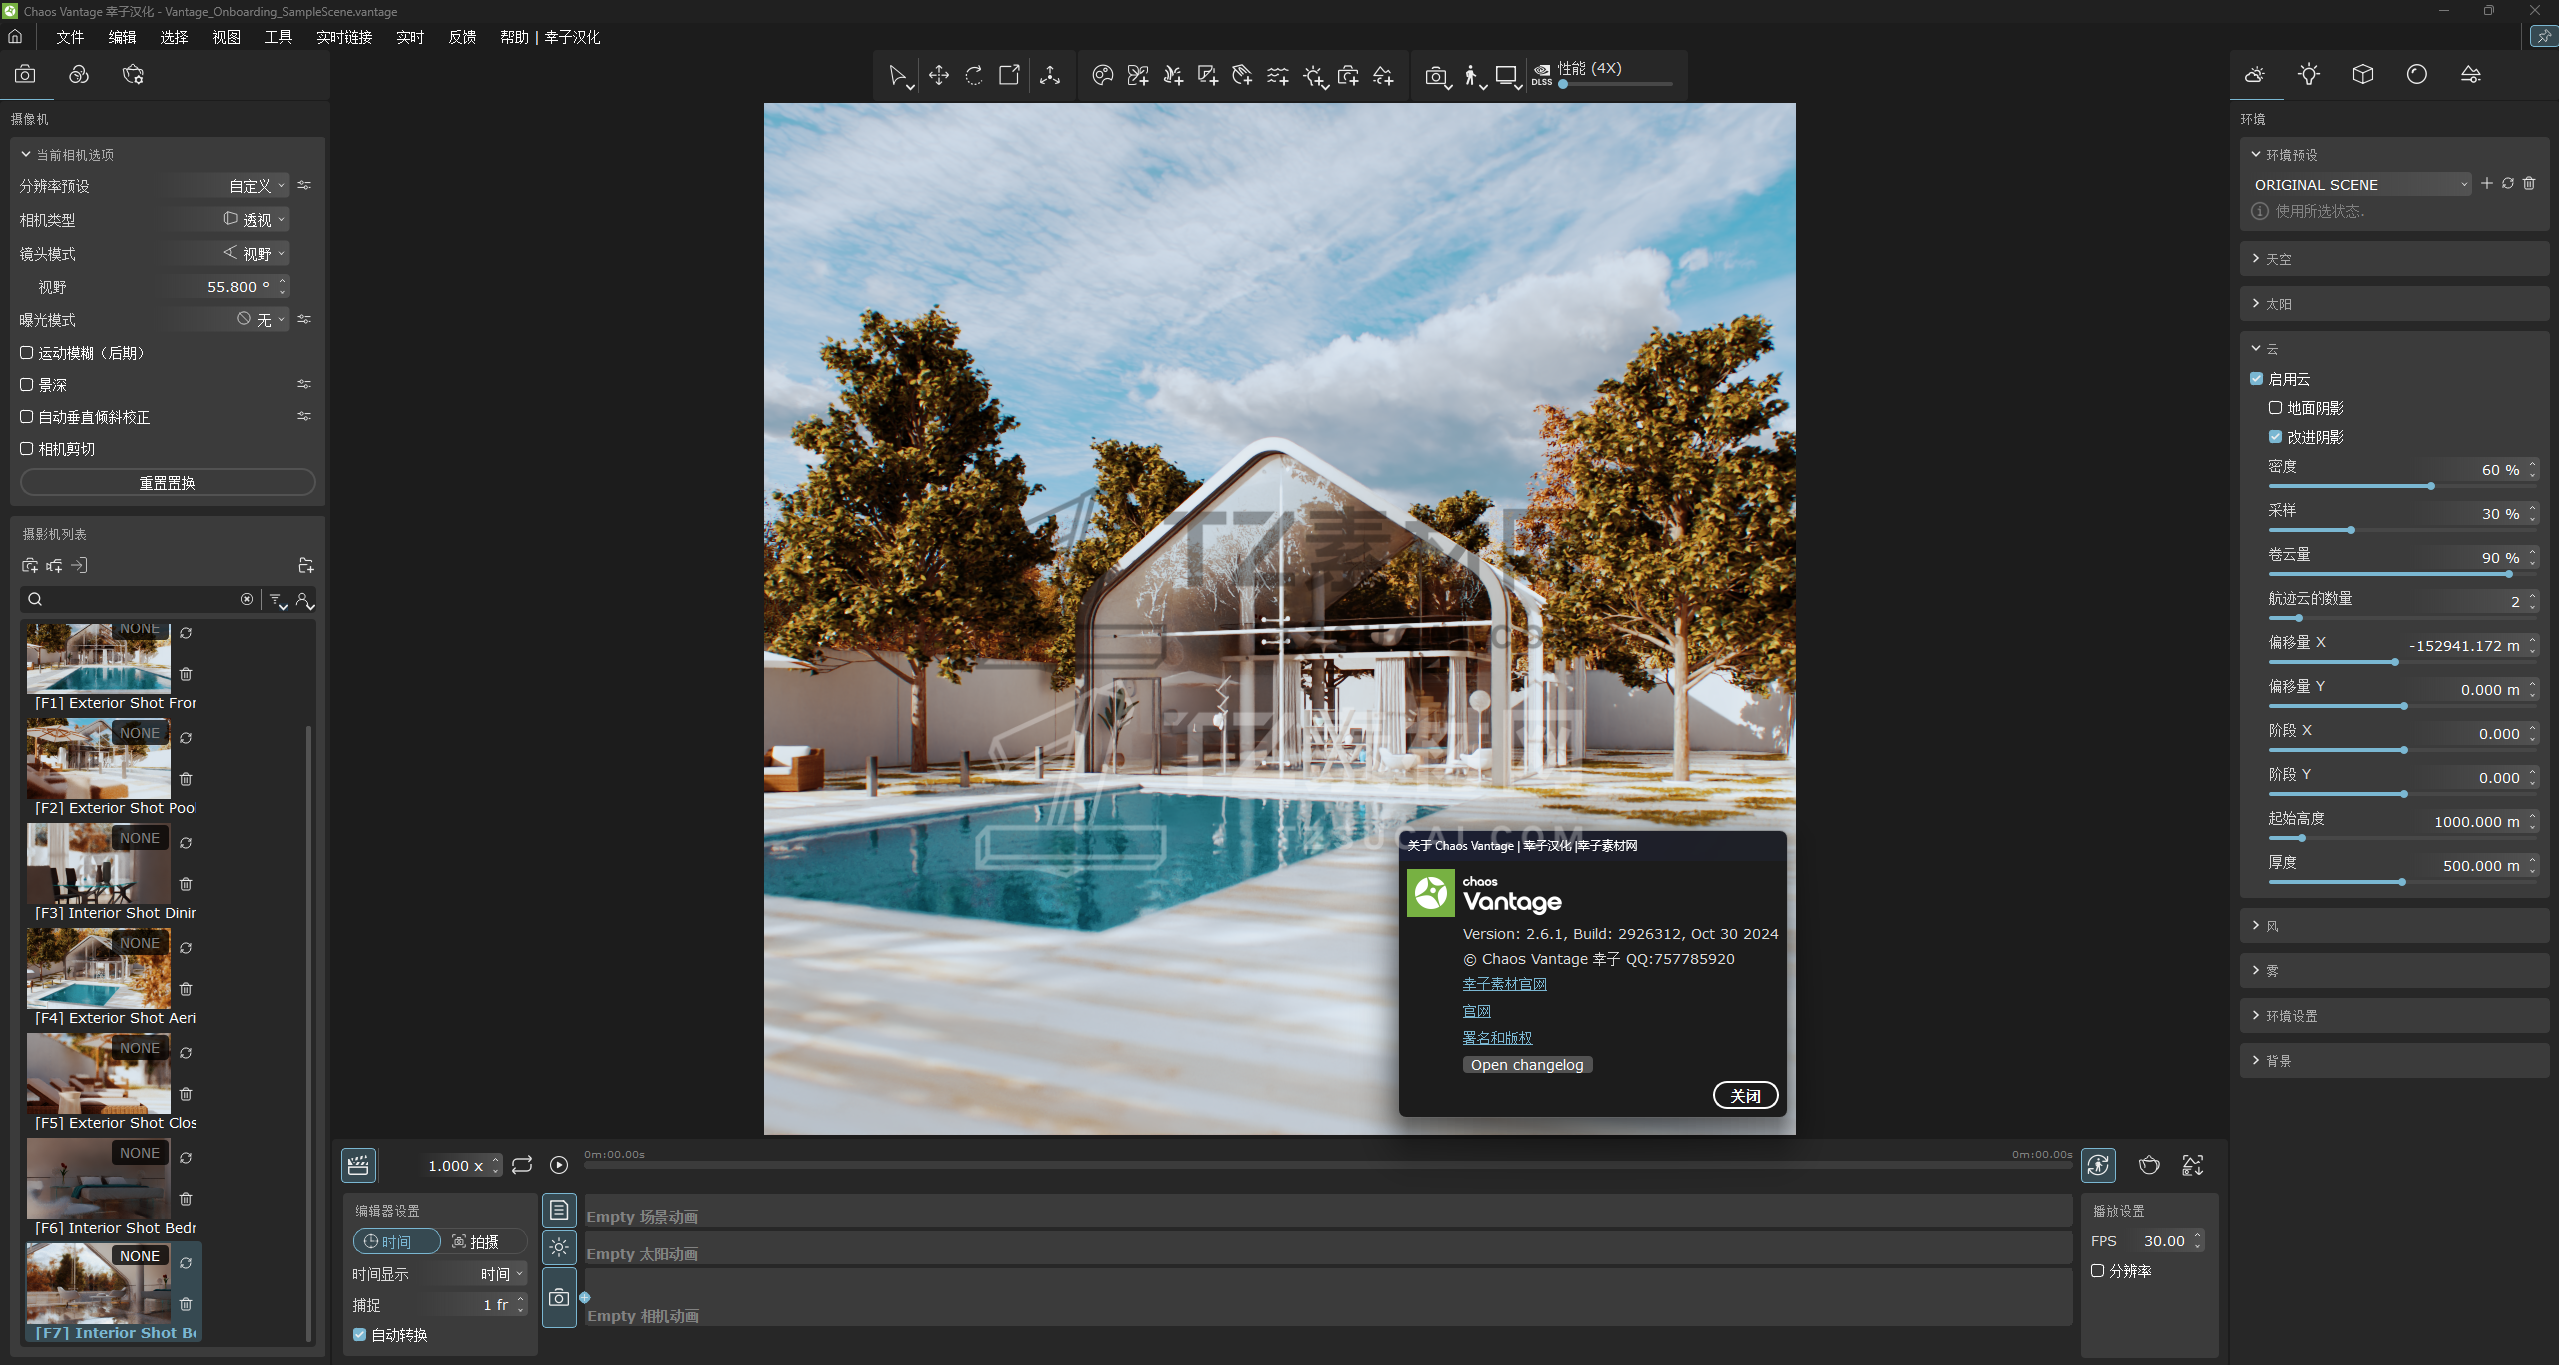The width and height of the screenshot is (2559, 1365).
Task: Enable 地面阴影 ground shadows checkbox
Action: pyautogui.click(x=2275, y=408)
